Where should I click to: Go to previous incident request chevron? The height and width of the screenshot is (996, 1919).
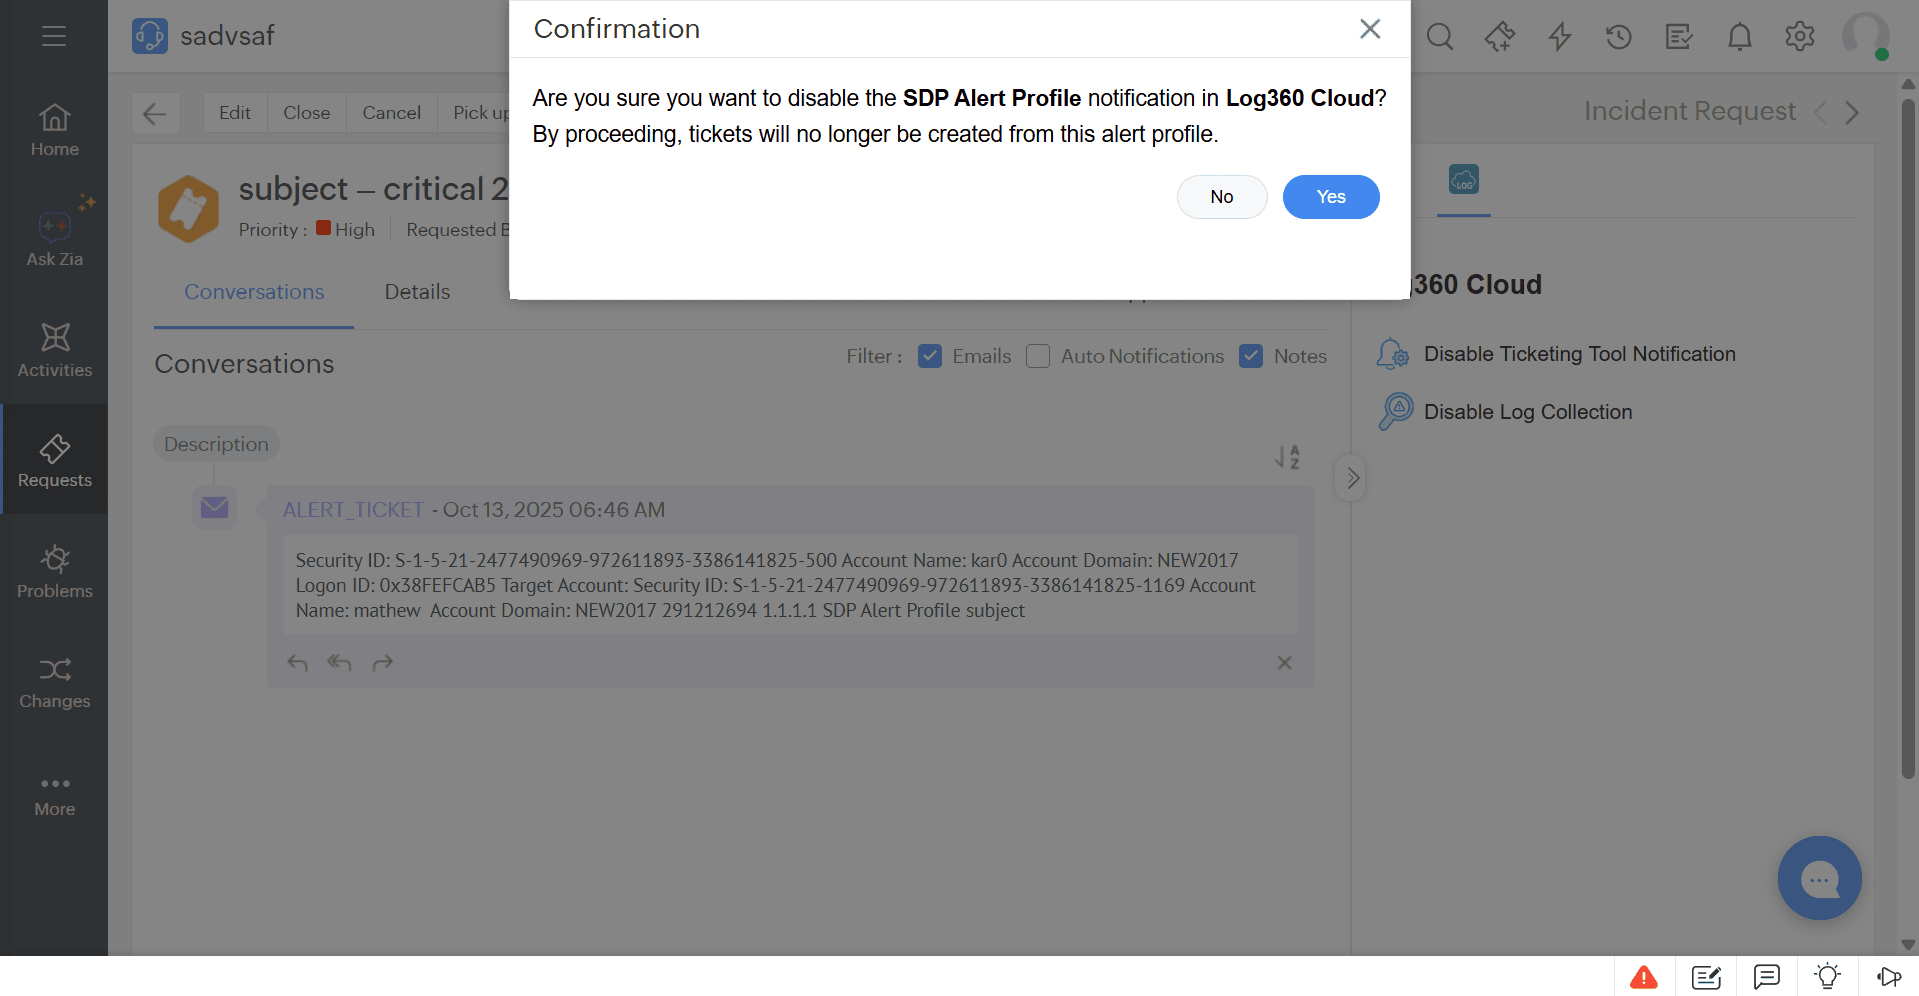click(x=1821, y=112)
